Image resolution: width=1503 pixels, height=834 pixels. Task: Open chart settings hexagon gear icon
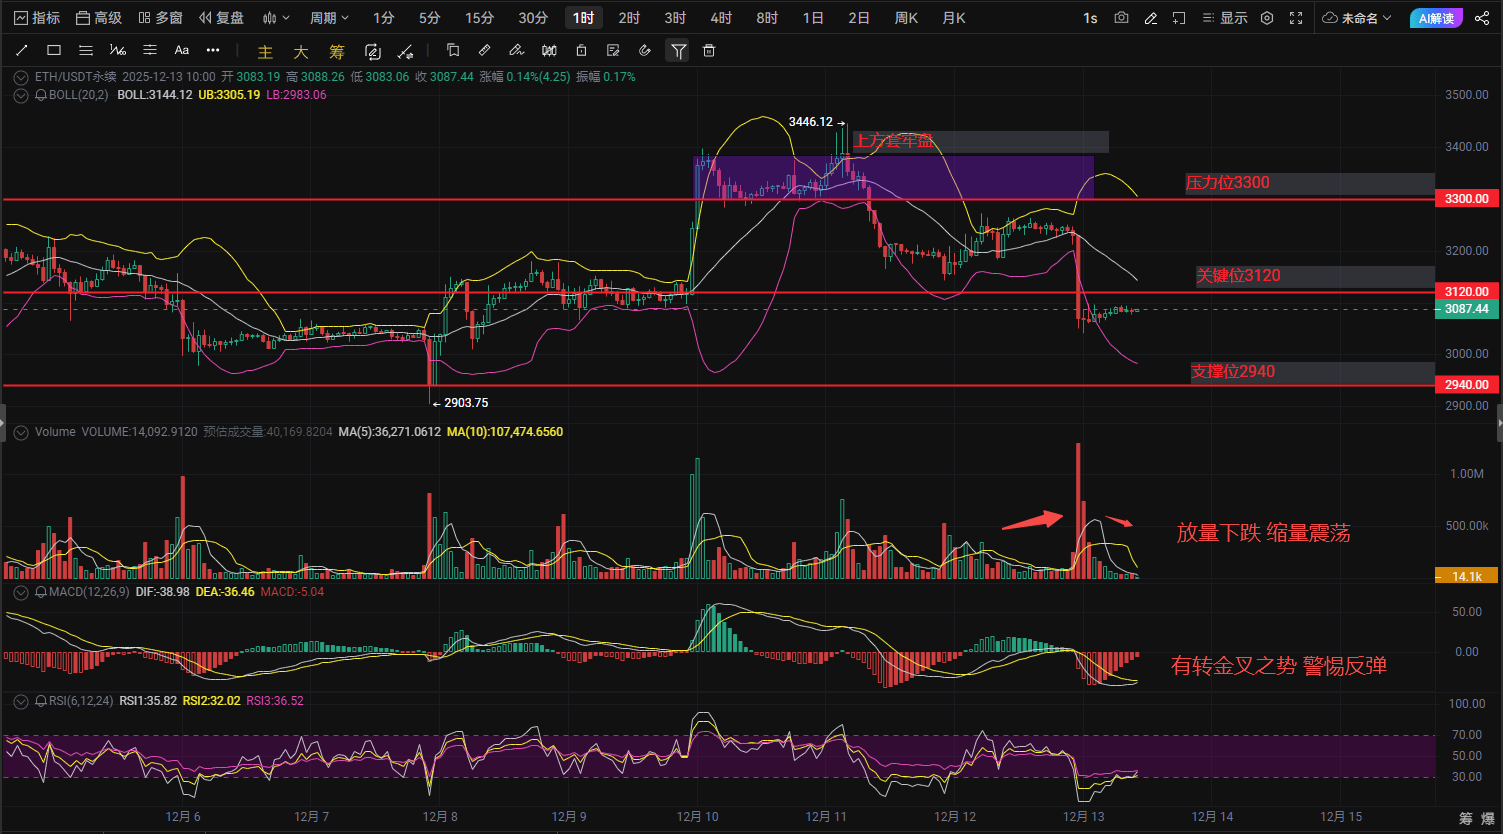coord(1267,18)
